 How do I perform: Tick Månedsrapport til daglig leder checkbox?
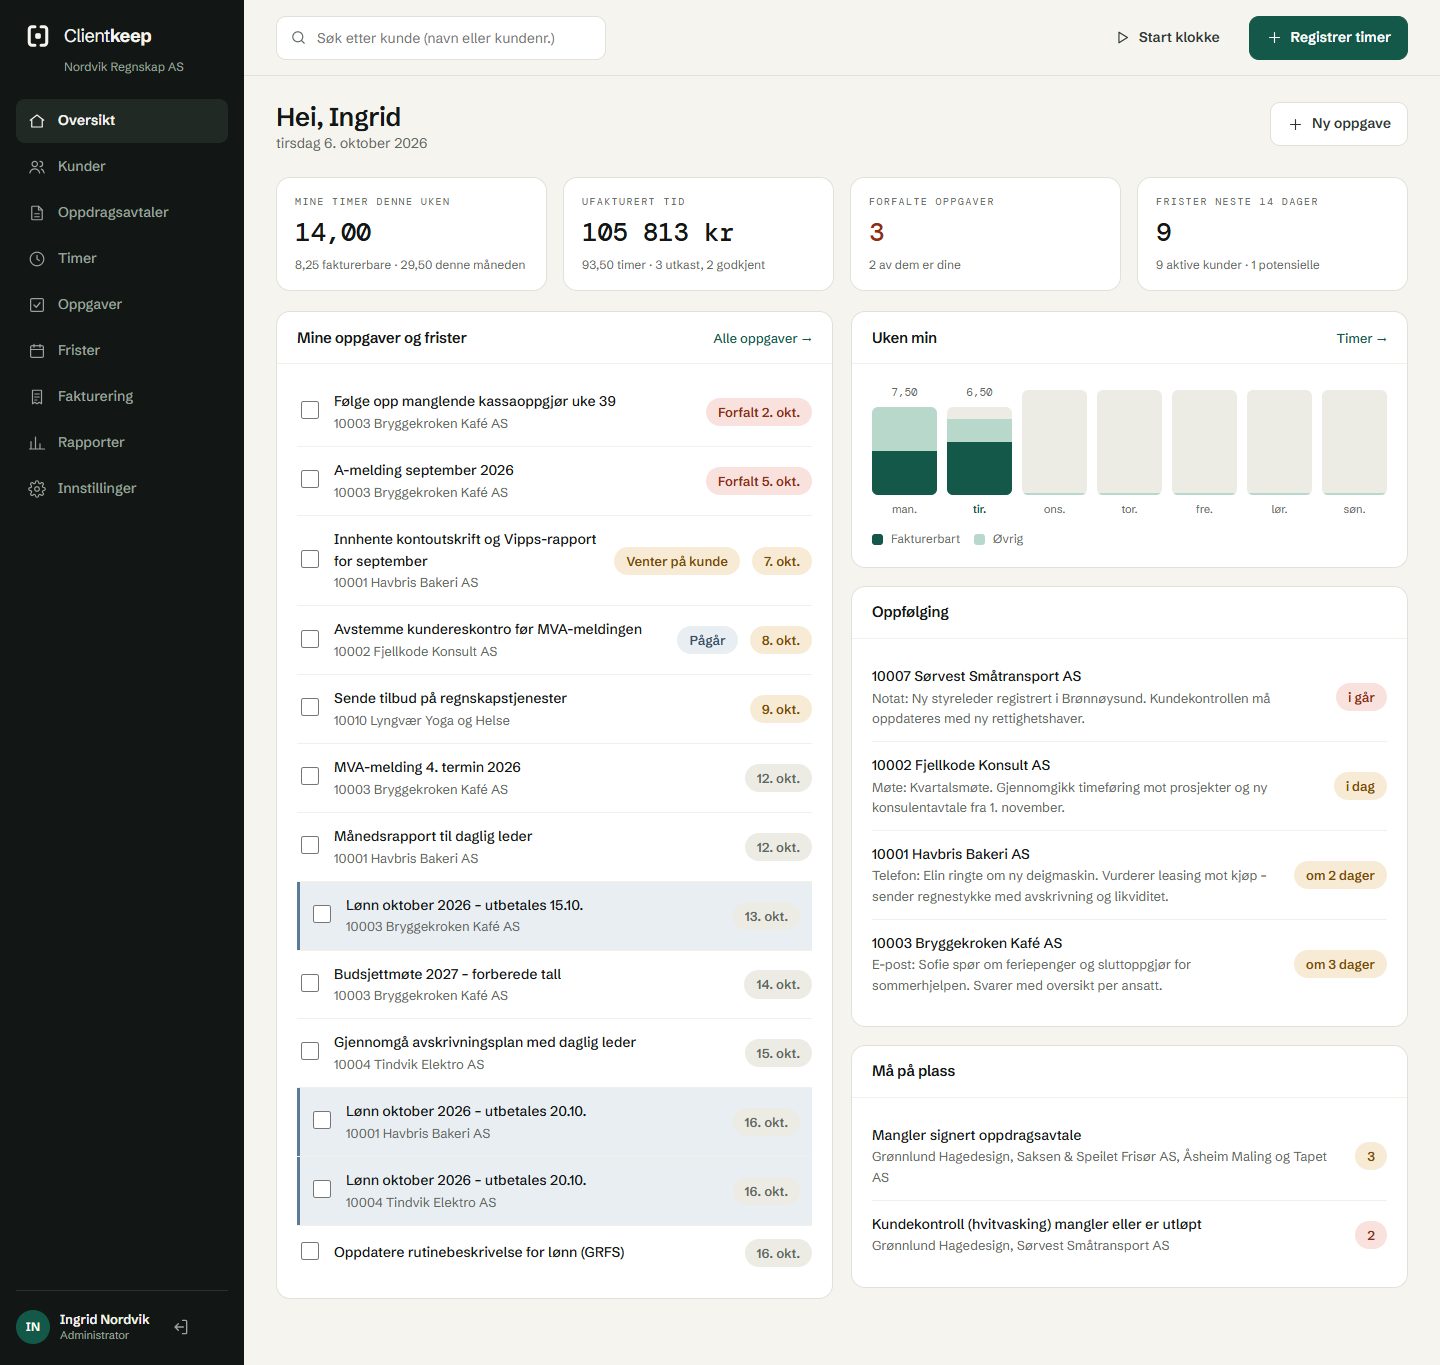pyautogui.click(x=310, y=845)
